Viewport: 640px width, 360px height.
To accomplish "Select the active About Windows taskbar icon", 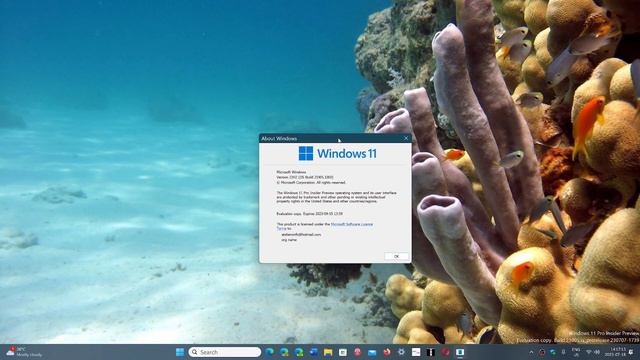I will pos(460,352).
